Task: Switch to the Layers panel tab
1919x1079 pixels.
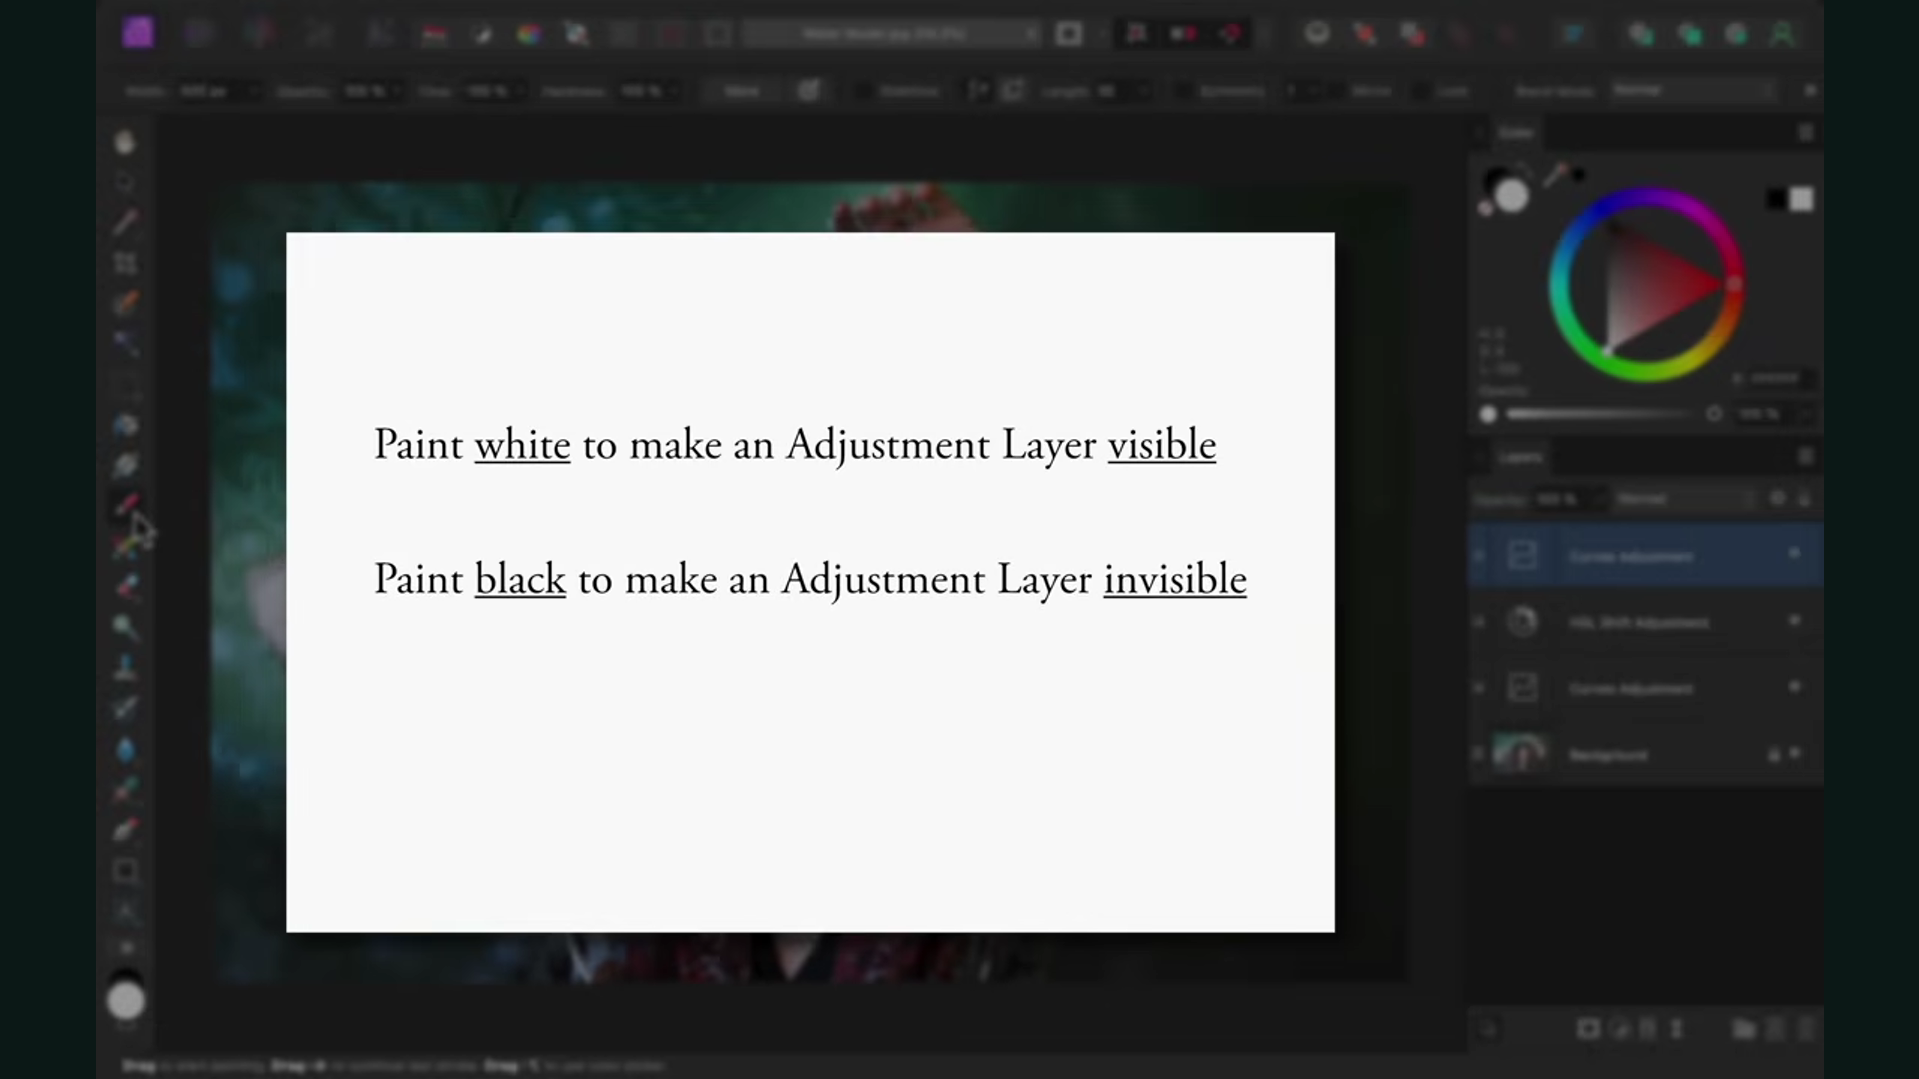Action: (1520, 457)
